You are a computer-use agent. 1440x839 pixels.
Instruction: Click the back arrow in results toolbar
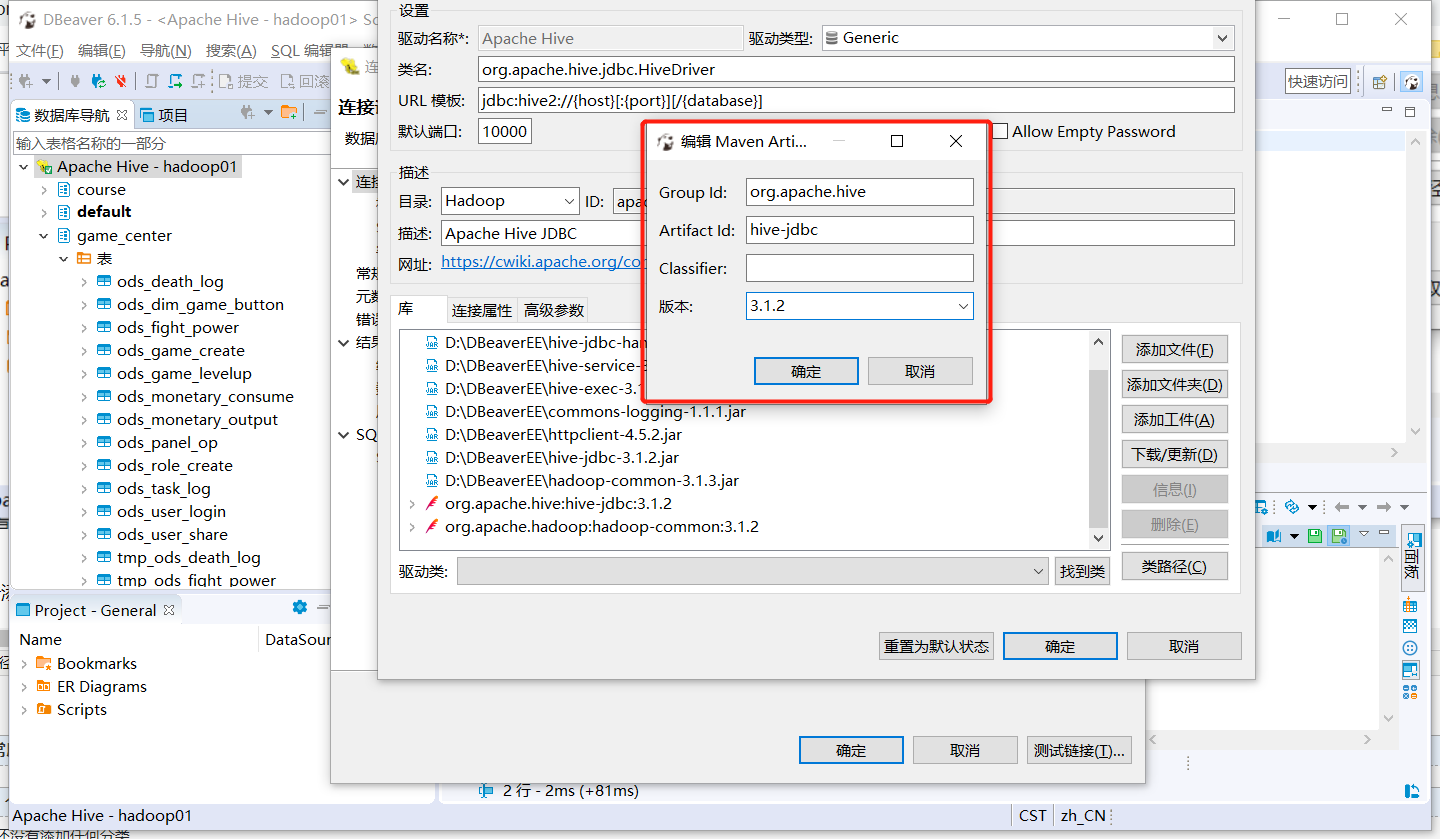(x=1342, y=507)
